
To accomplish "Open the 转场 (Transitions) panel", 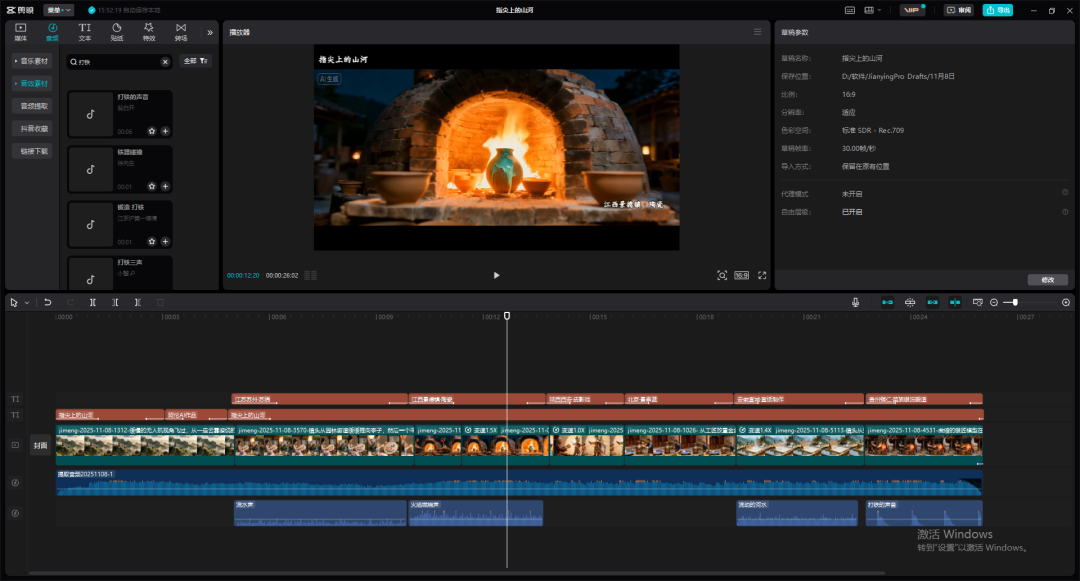I will coord(180,31).
